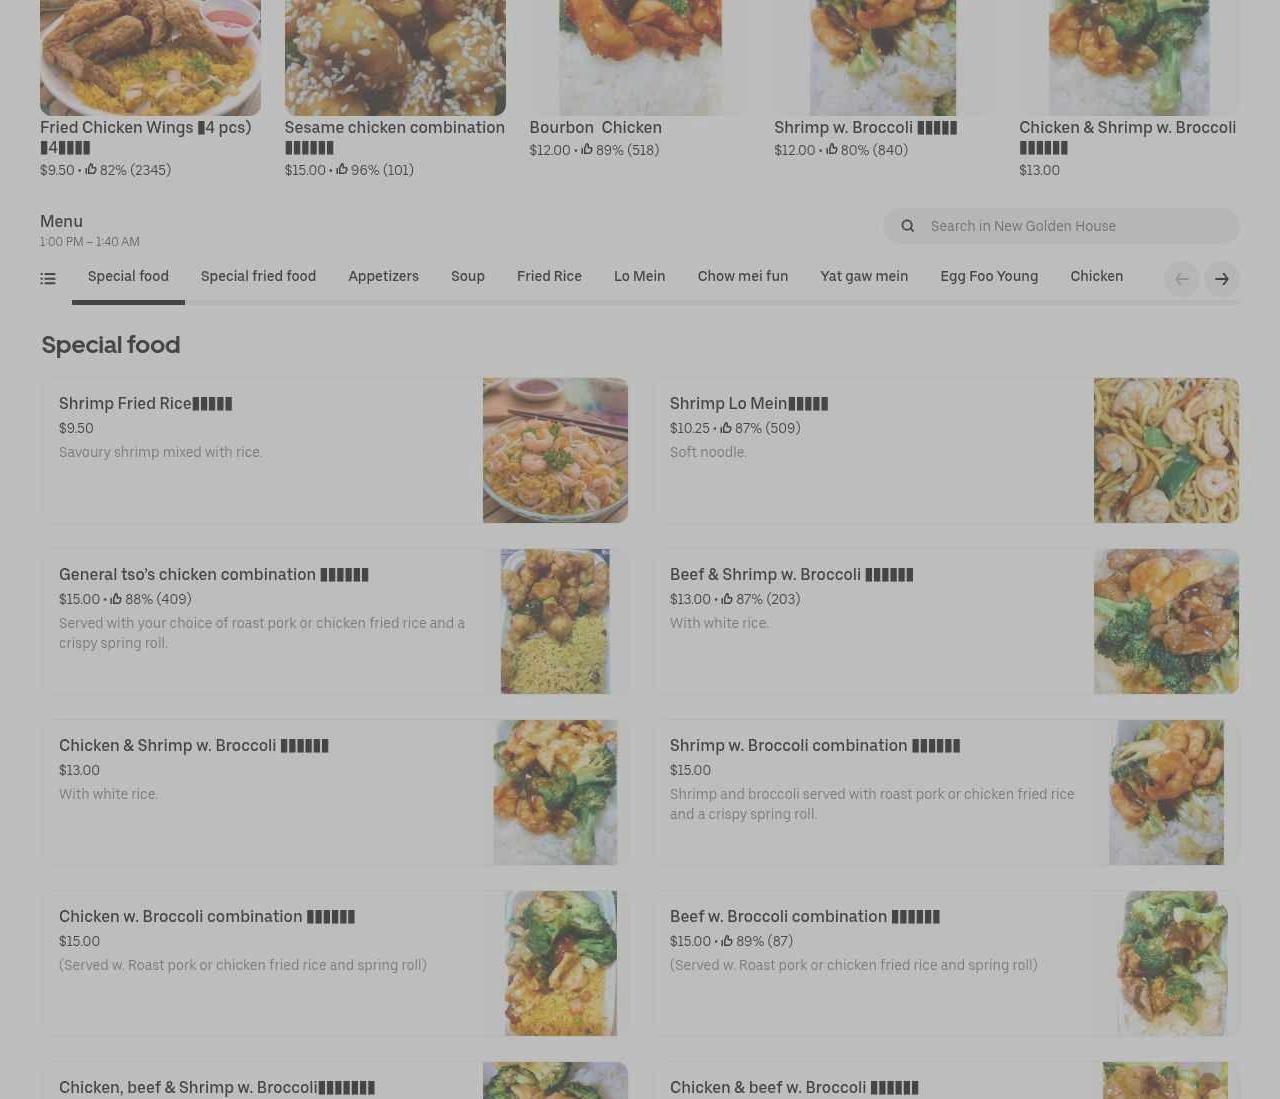
Task: Open Chicken w. Broccoli combination title
Action: point(207,917)
